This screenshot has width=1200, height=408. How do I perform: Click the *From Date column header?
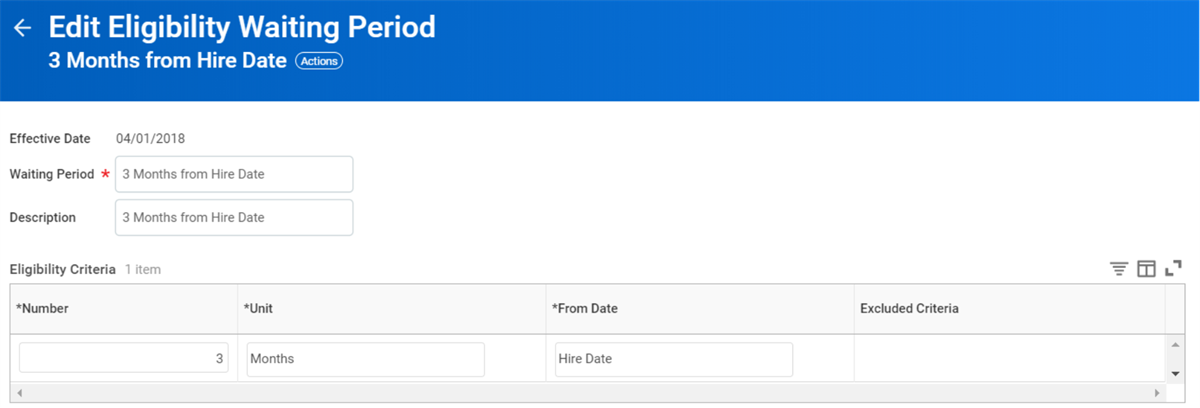[700, 309]
